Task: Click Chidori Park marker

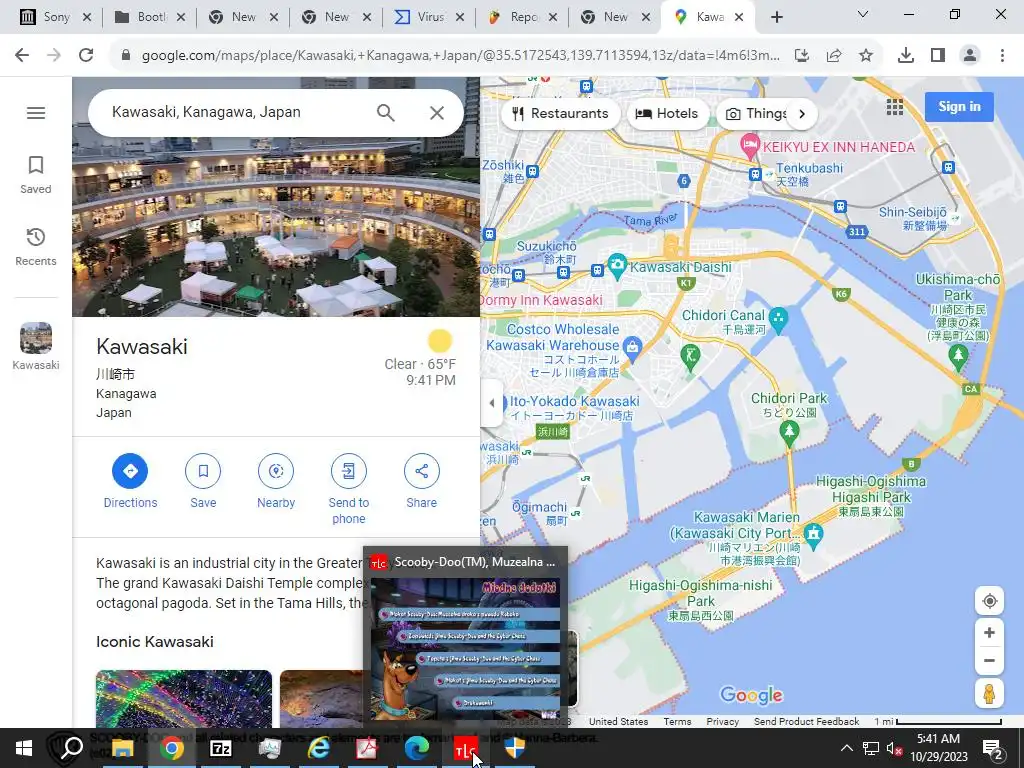Action: coord(789,432)
